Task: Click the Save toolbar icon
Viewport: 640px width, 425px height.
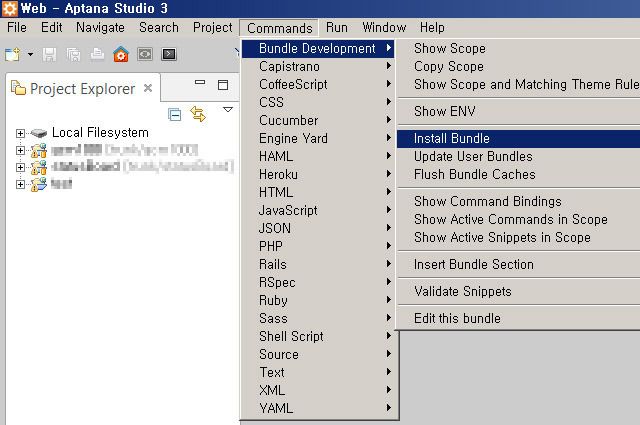Action: (49, 54)
